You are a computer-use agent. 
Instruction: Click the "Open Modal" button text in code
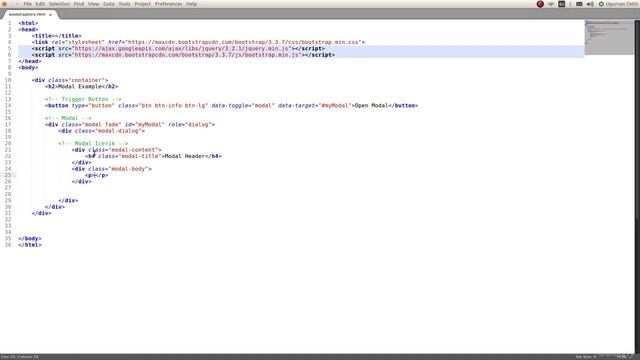pos(371,105)
